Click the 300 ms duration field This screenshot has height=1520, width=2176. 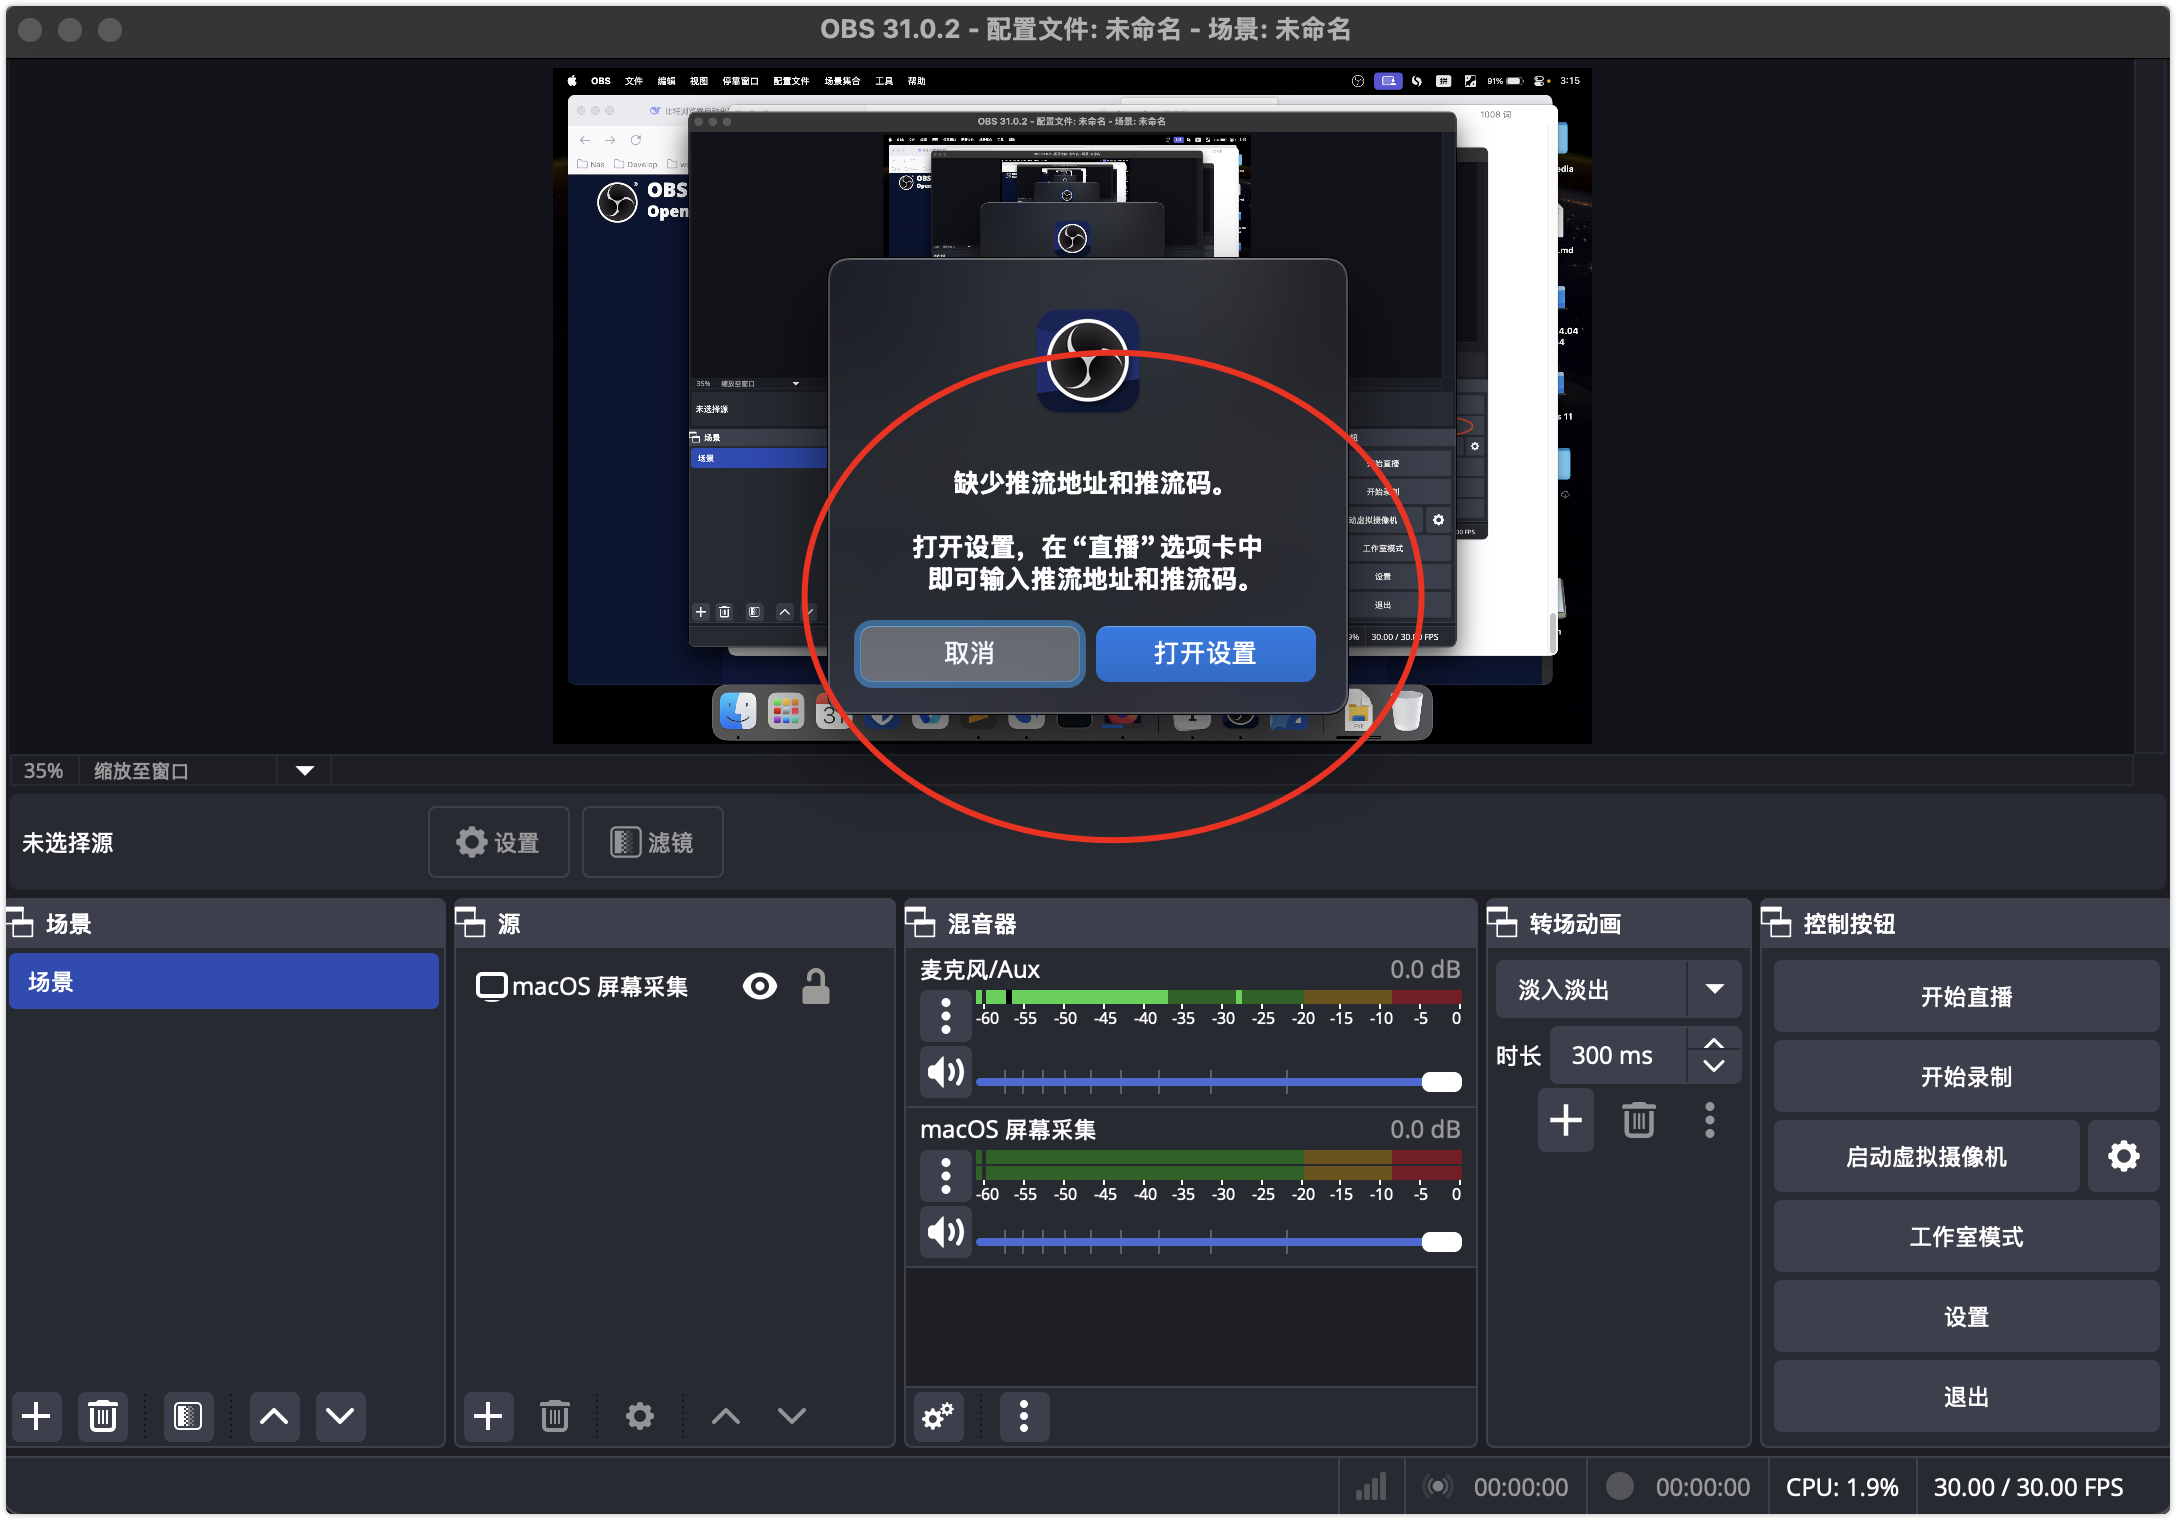click(x=1619, y=1055)
